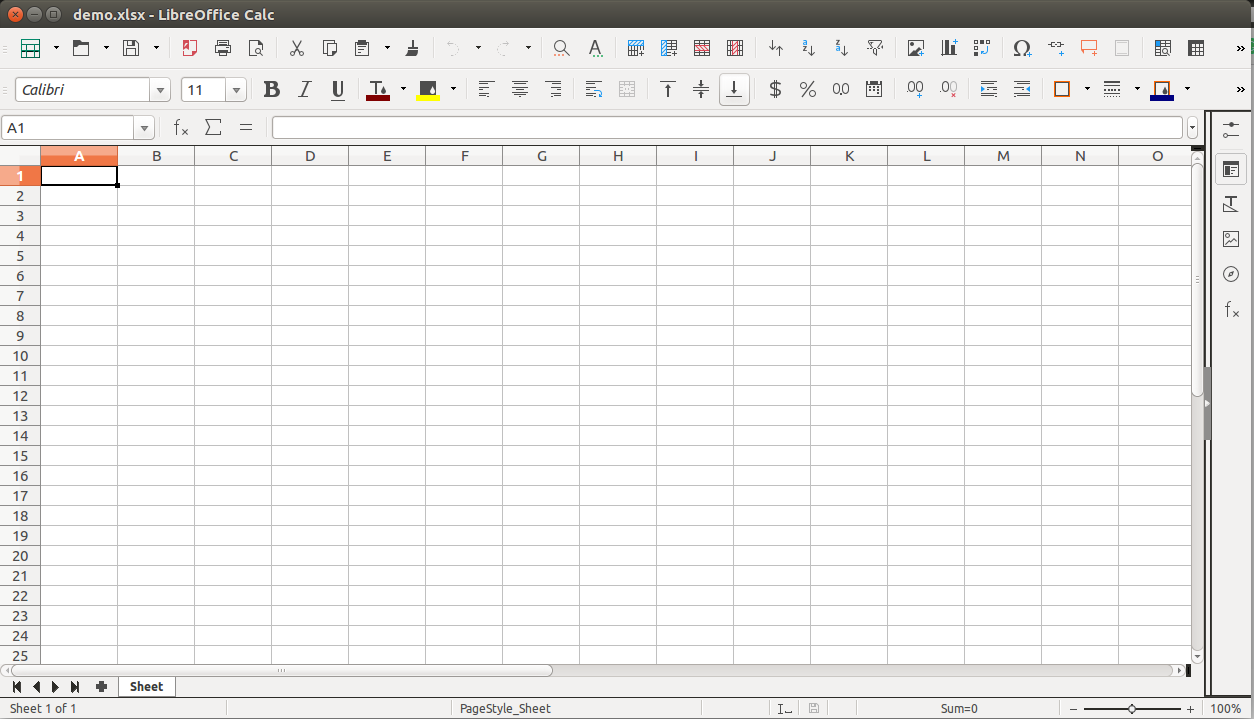Open the font size dropdown
1254x719 pixels.
click(x=236, y=89)
